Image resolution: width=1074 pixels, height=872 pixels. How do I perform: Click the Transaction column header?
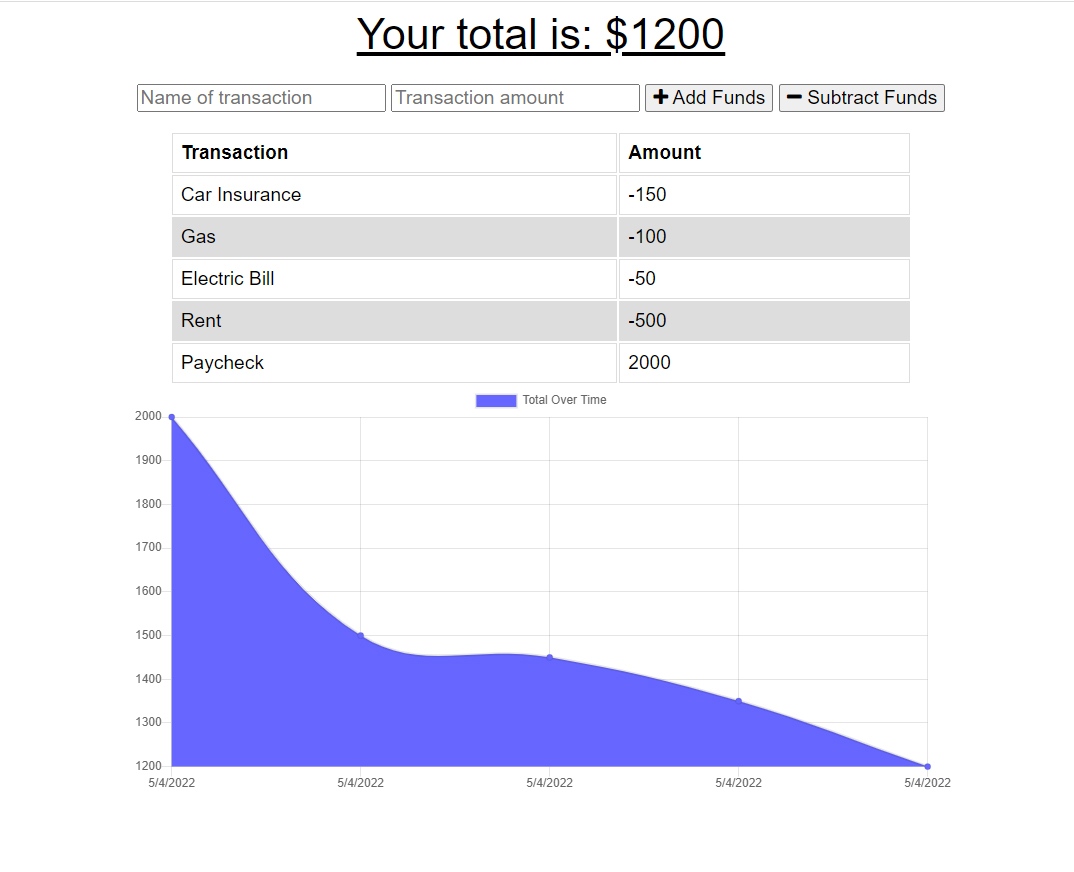click(x=394, y=152)
